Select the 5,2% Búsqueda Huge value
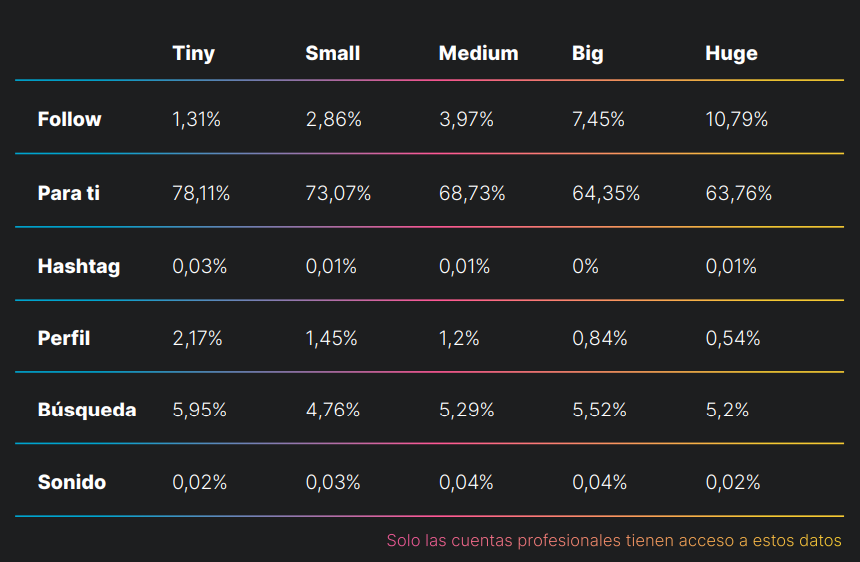 (727, 410)
